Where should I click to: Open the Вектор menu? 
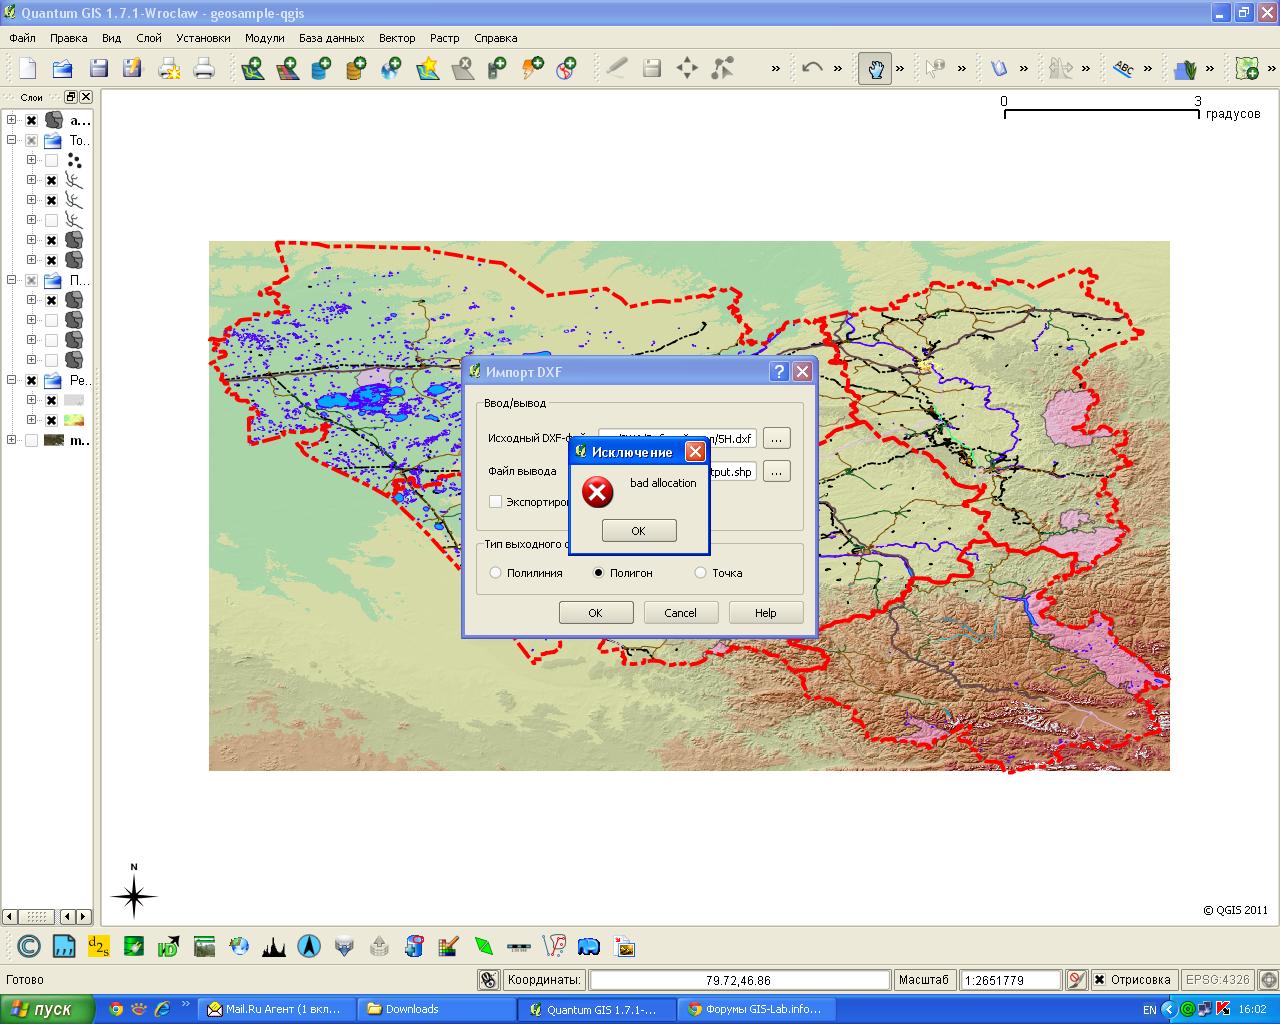(x=396, y=38)
